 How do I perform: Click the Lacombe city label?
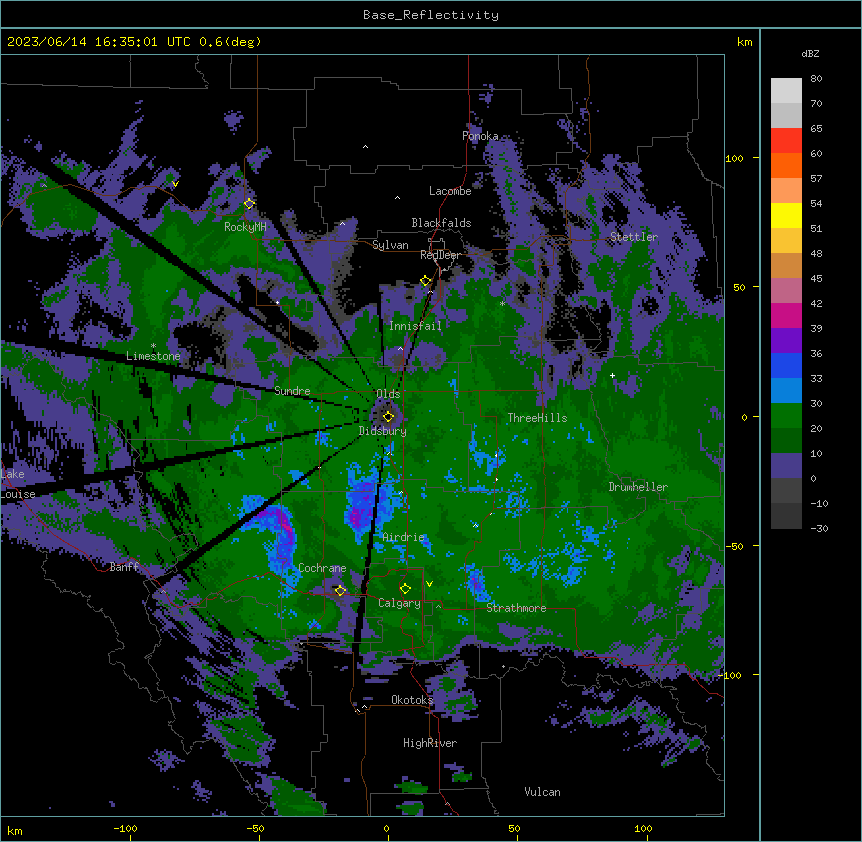450,191
